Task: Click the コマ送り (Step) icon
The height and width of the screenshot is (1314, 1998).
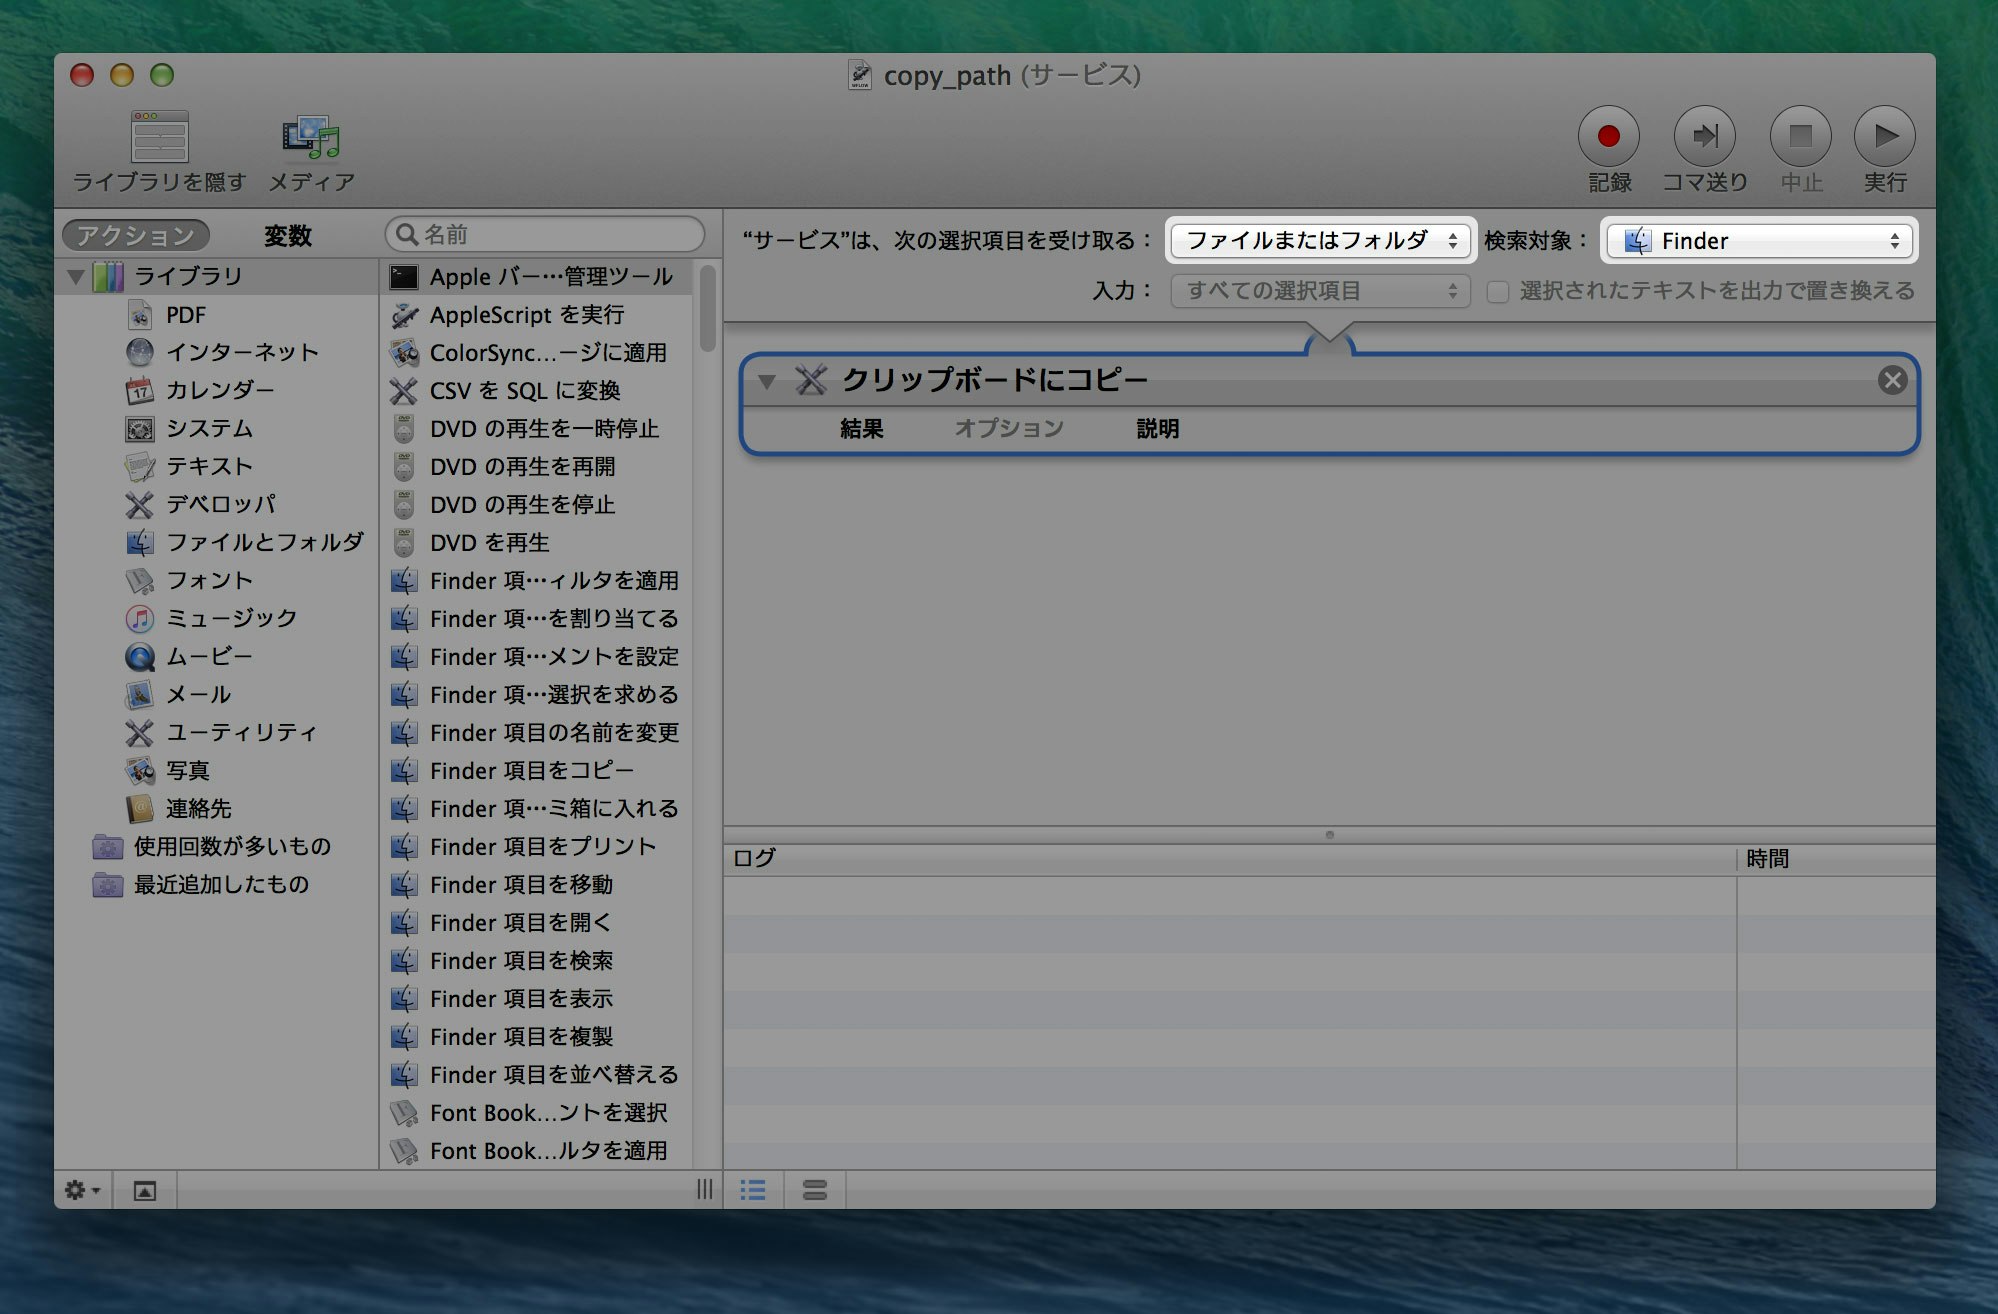Action: (x=1705, y=136)
